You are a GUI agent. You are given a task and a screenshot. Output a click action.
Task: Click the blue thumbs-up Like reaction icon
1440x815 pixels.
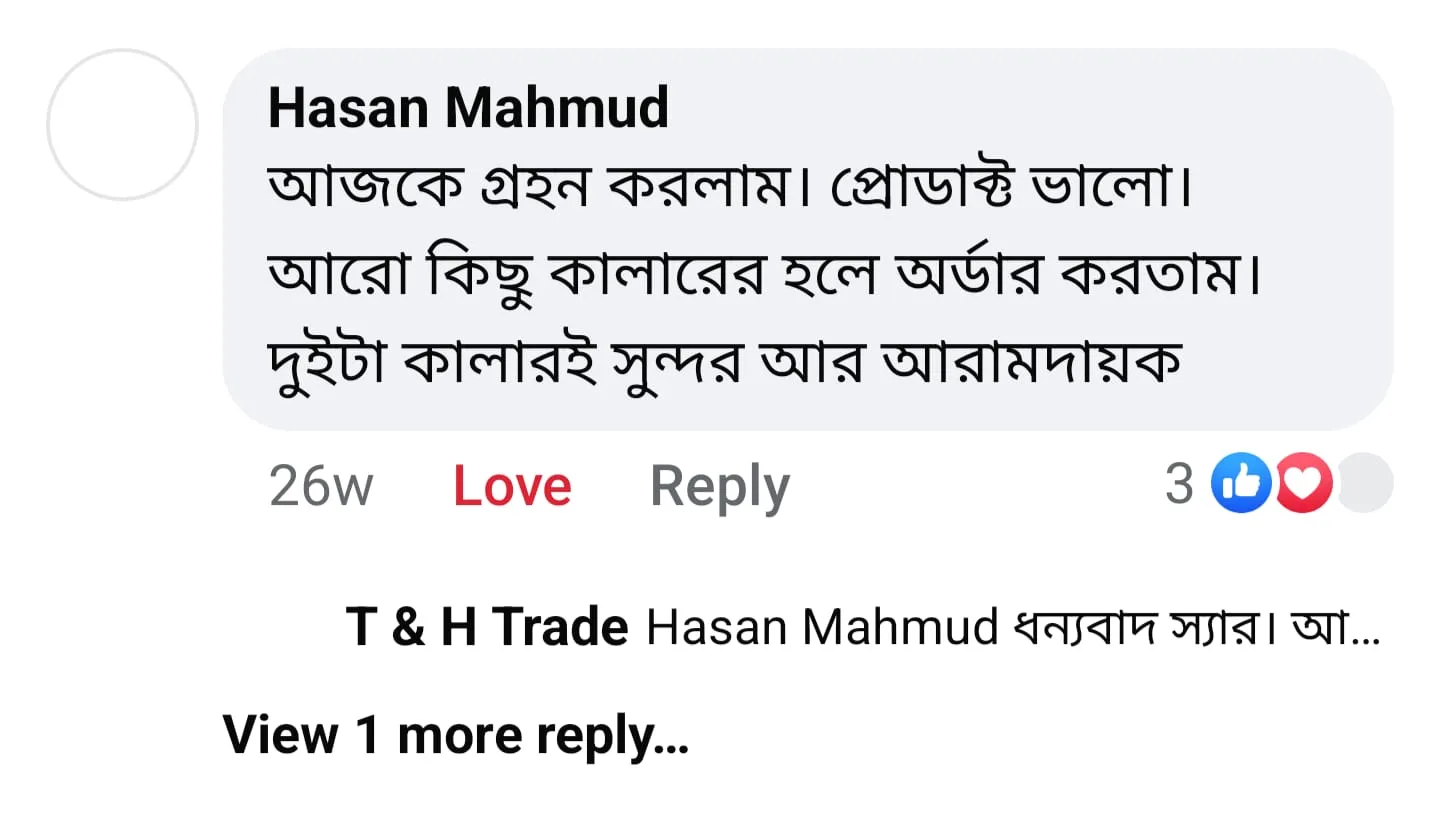click(1241, 483)
